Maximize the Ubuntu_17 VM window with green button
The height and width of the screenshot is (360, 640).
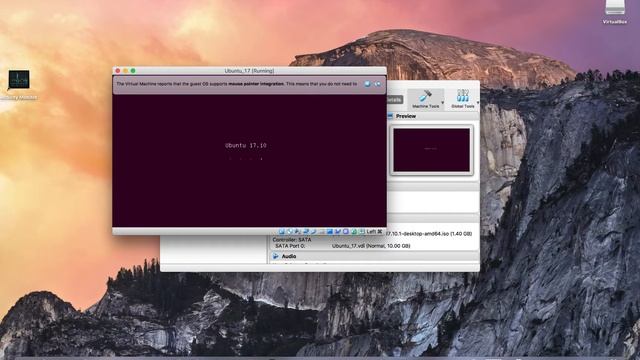[133, 71]
